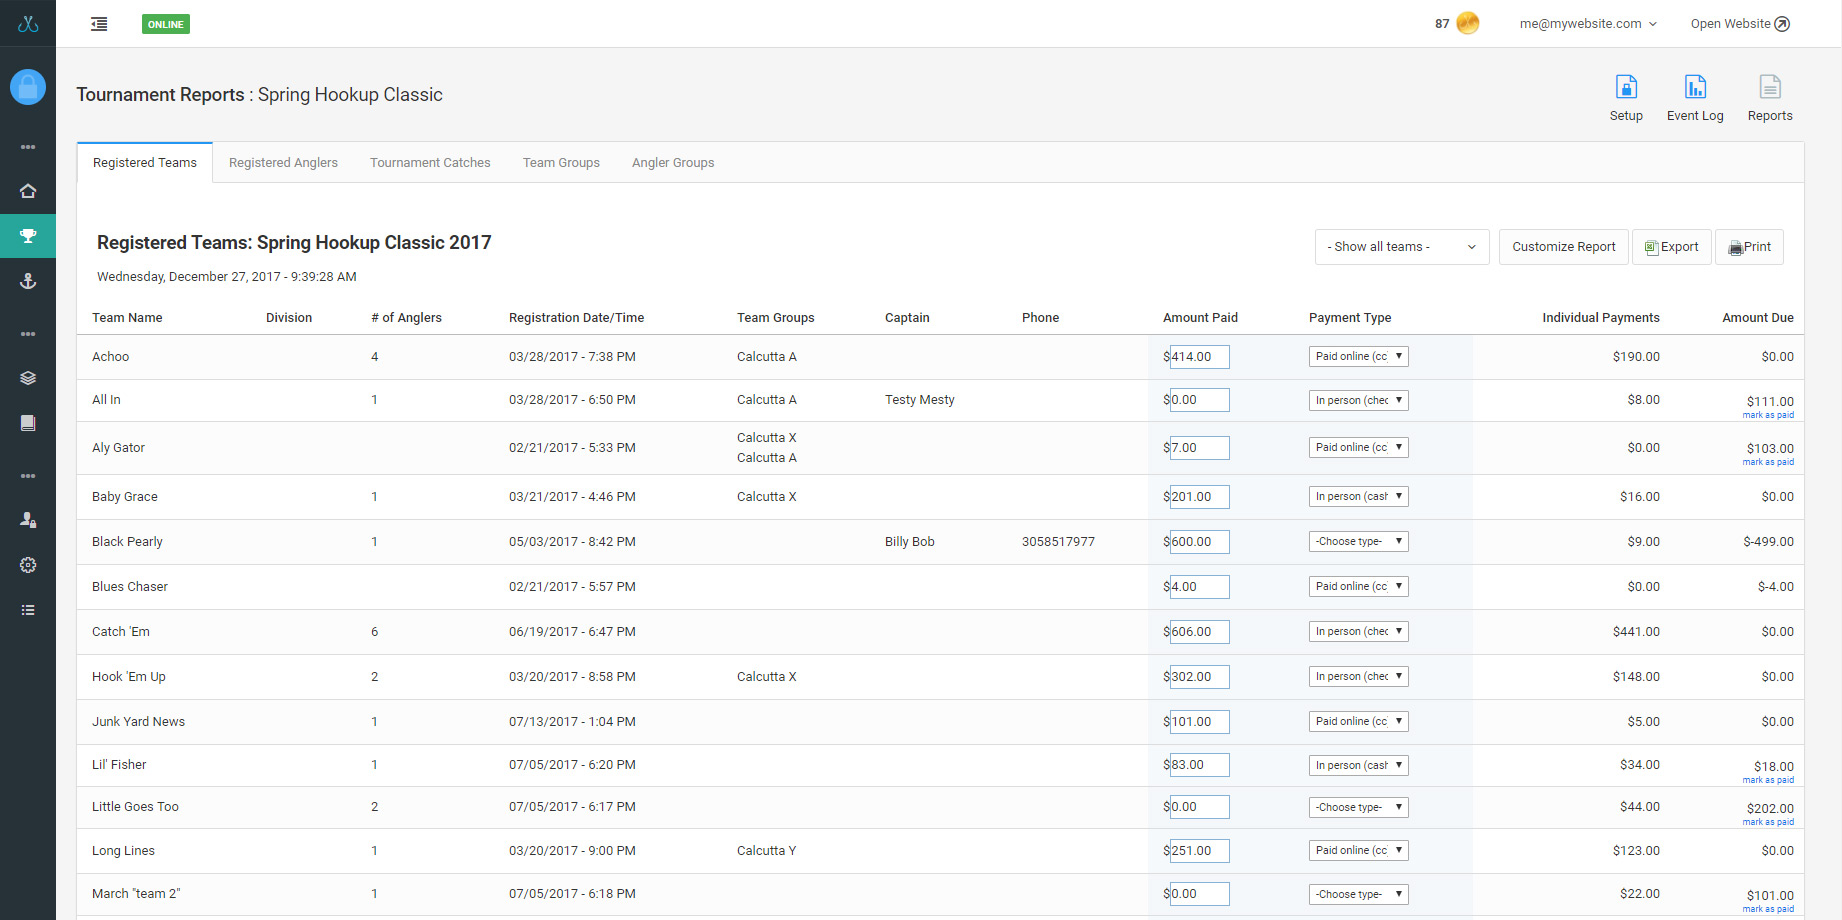Screen dimensions: 1842x920
Task: Open payment type dropdown for Baby Grace
Action: (x=1358, y=497)
